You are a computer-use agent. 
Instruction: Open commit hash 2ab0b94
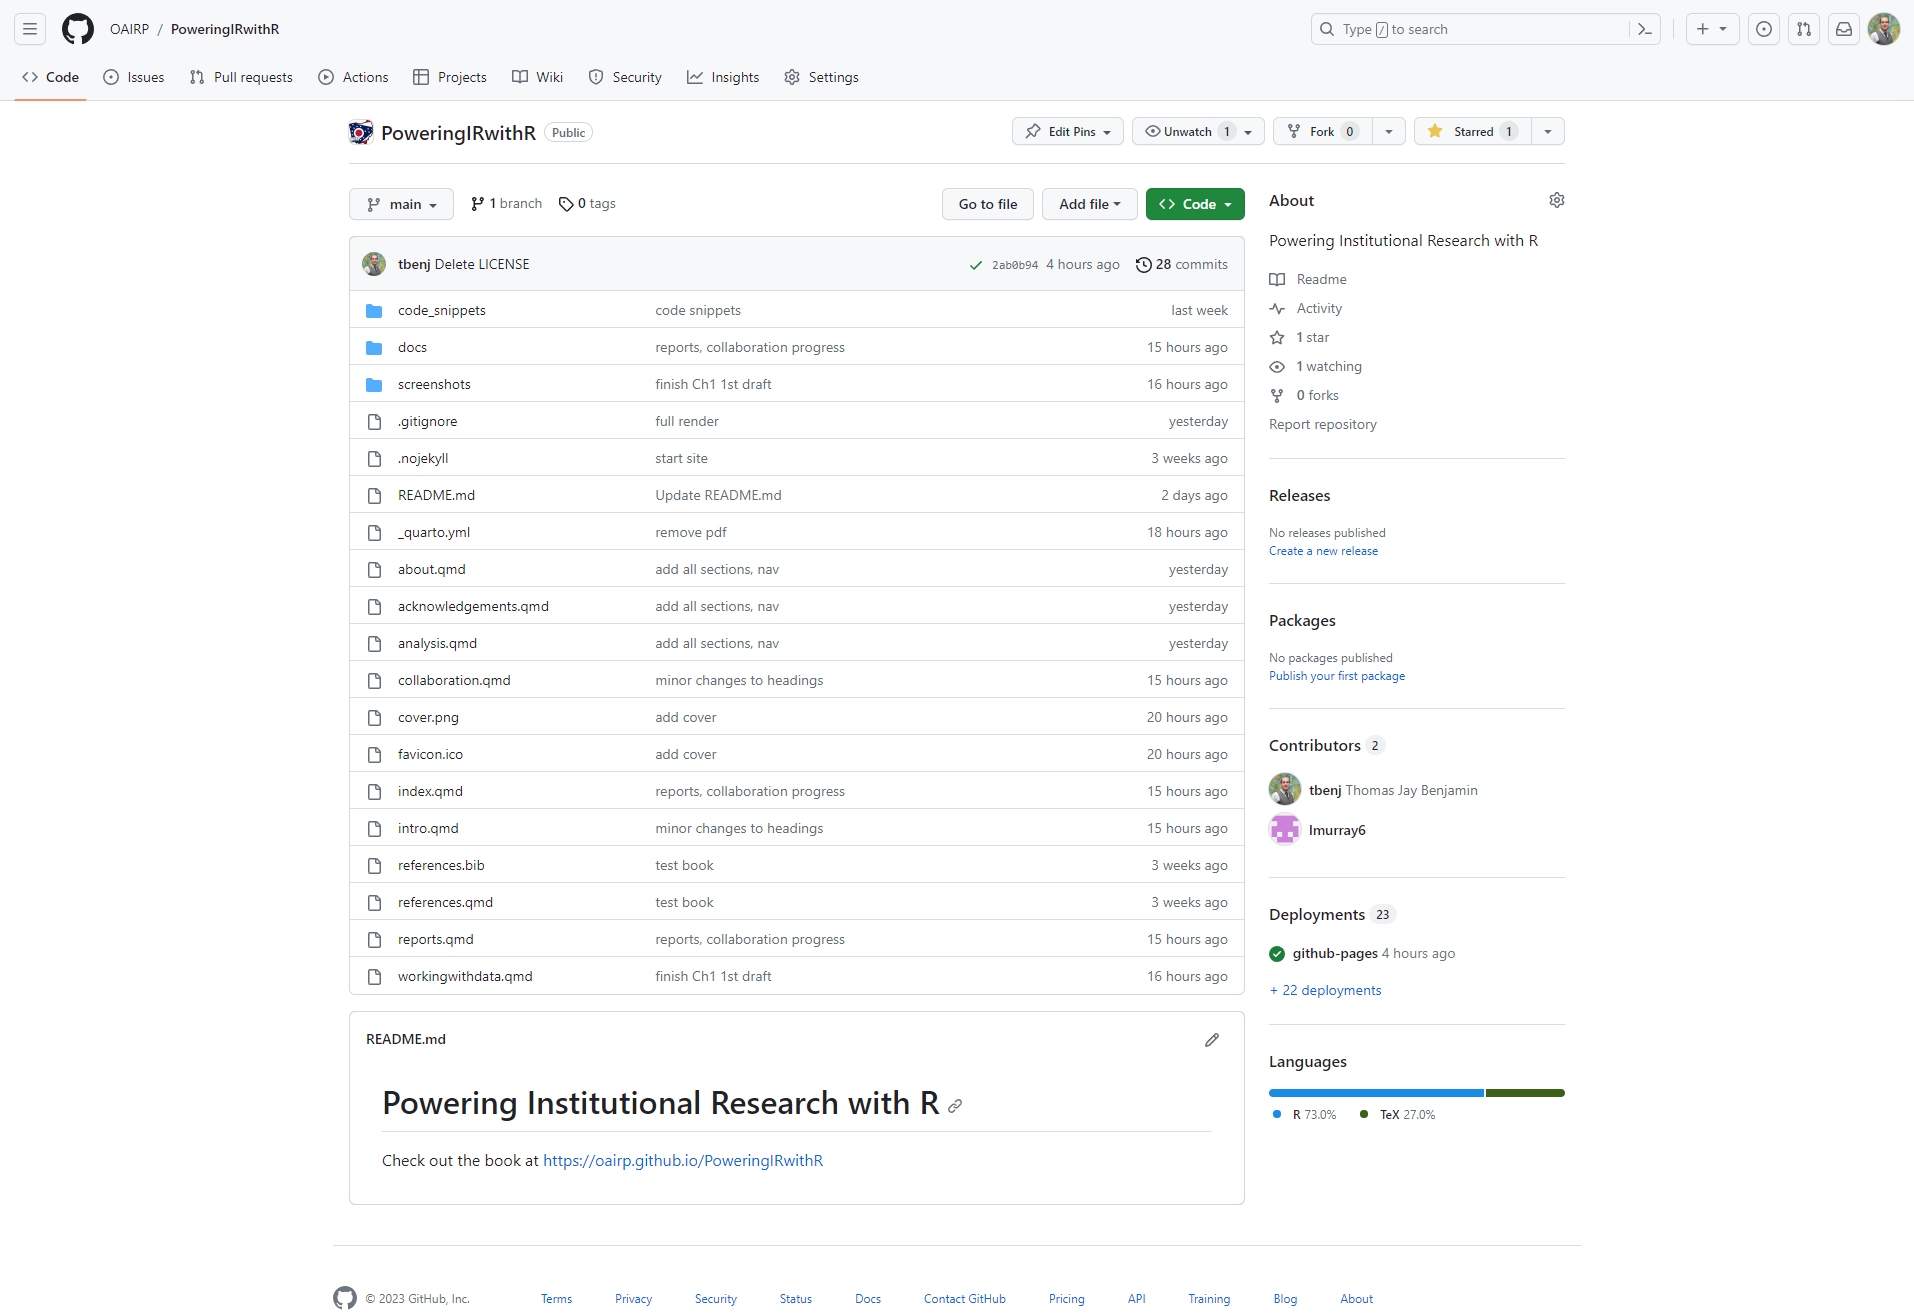pos(1015,265)
